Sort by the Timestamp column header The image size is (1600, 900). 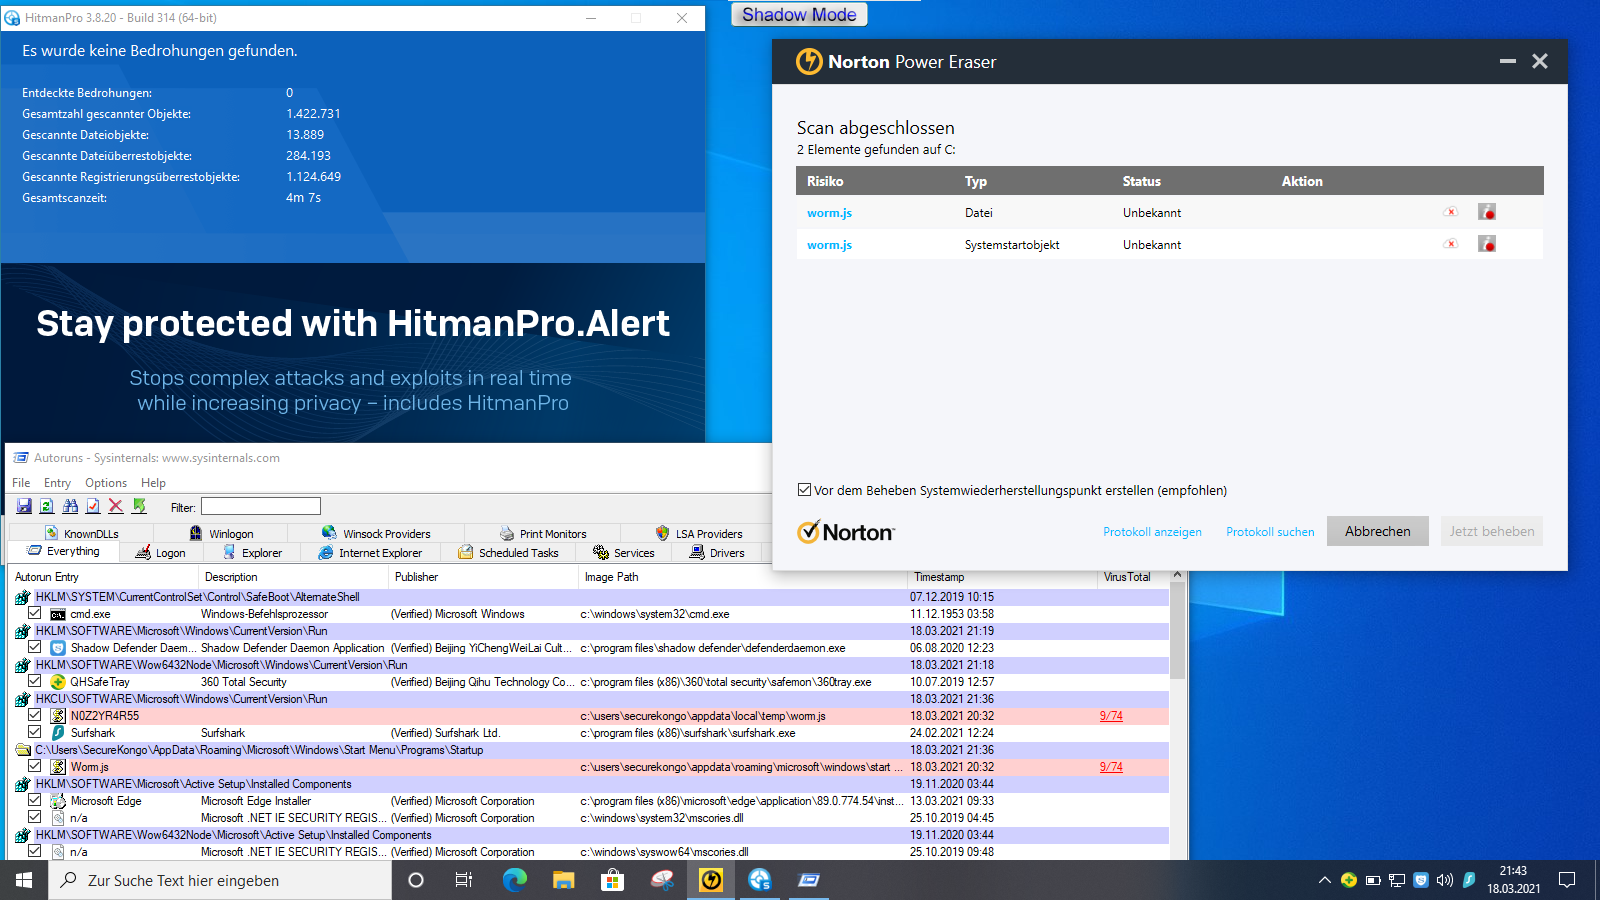click(1002, 577)
